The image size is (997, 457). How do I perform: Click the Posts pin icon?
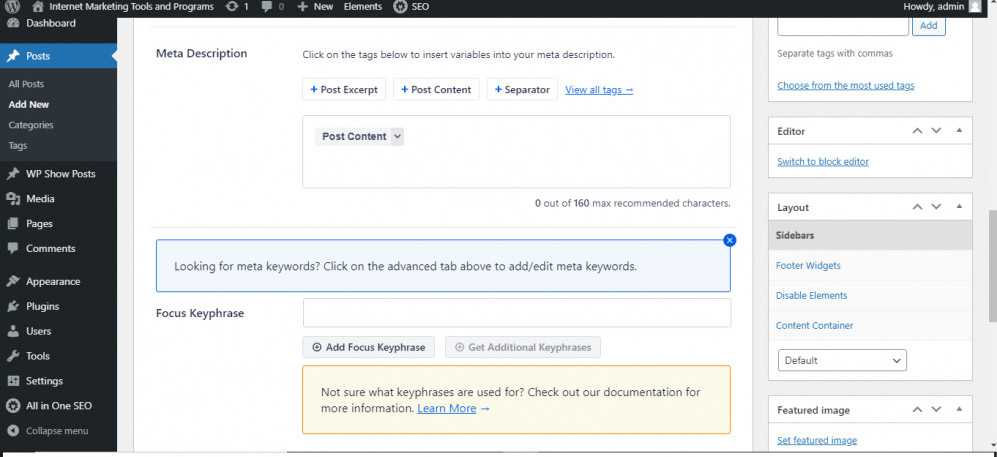[13, 56]
